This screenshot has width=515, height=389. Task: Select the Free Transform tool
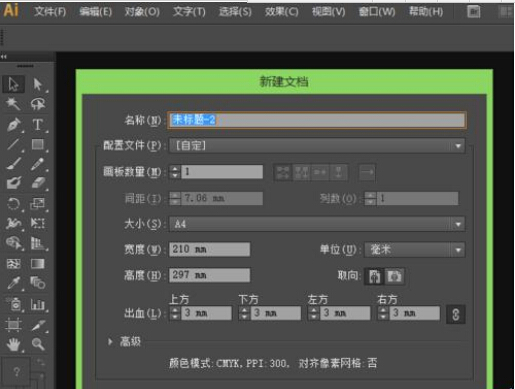coord(38,223)
